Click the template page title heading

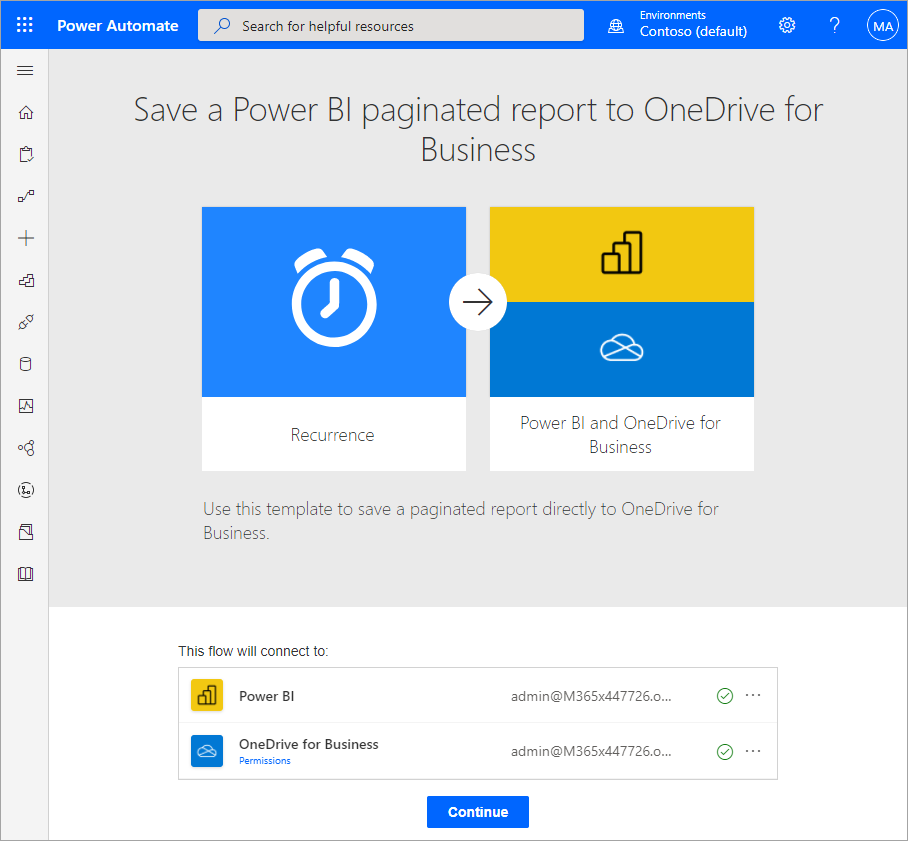478,129
